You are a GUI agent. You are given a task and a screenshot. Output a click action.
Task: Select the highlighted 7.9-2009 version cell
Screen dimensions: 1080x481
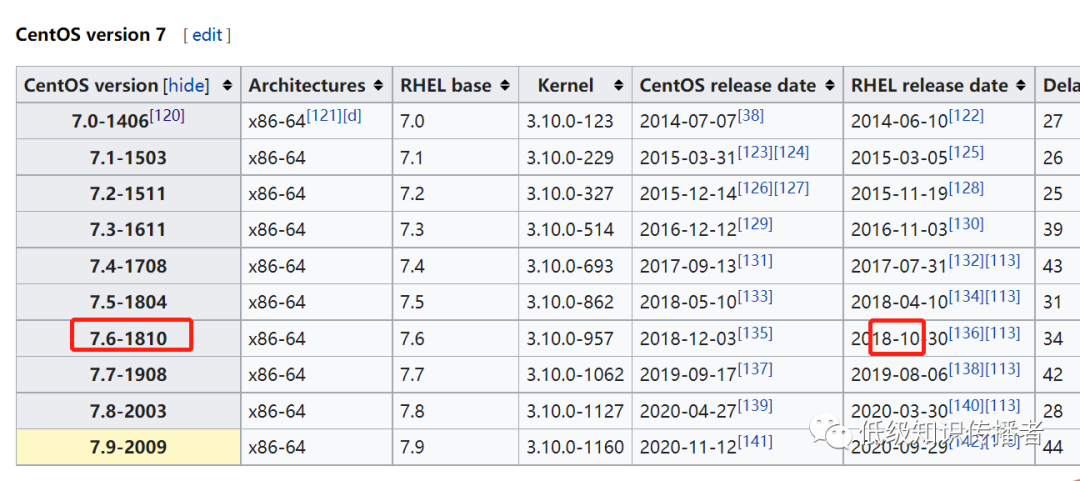point(128,447)
